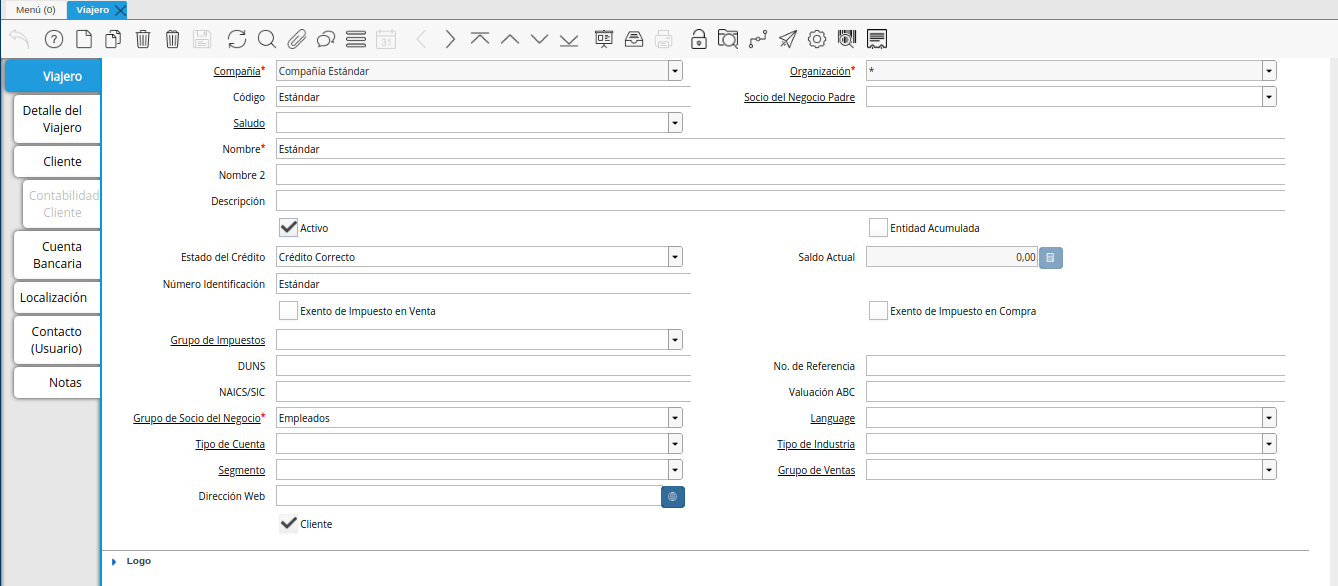Open Help from the toolbar
The image size is (1338, 586).
tap(54, 39)
